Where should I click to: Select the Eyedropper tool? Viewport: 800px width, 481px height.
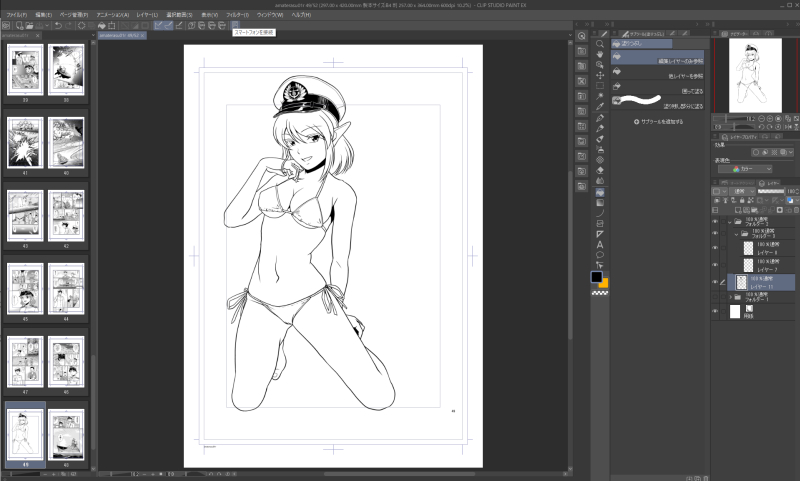pyautogui.click(x=600, y=107)
